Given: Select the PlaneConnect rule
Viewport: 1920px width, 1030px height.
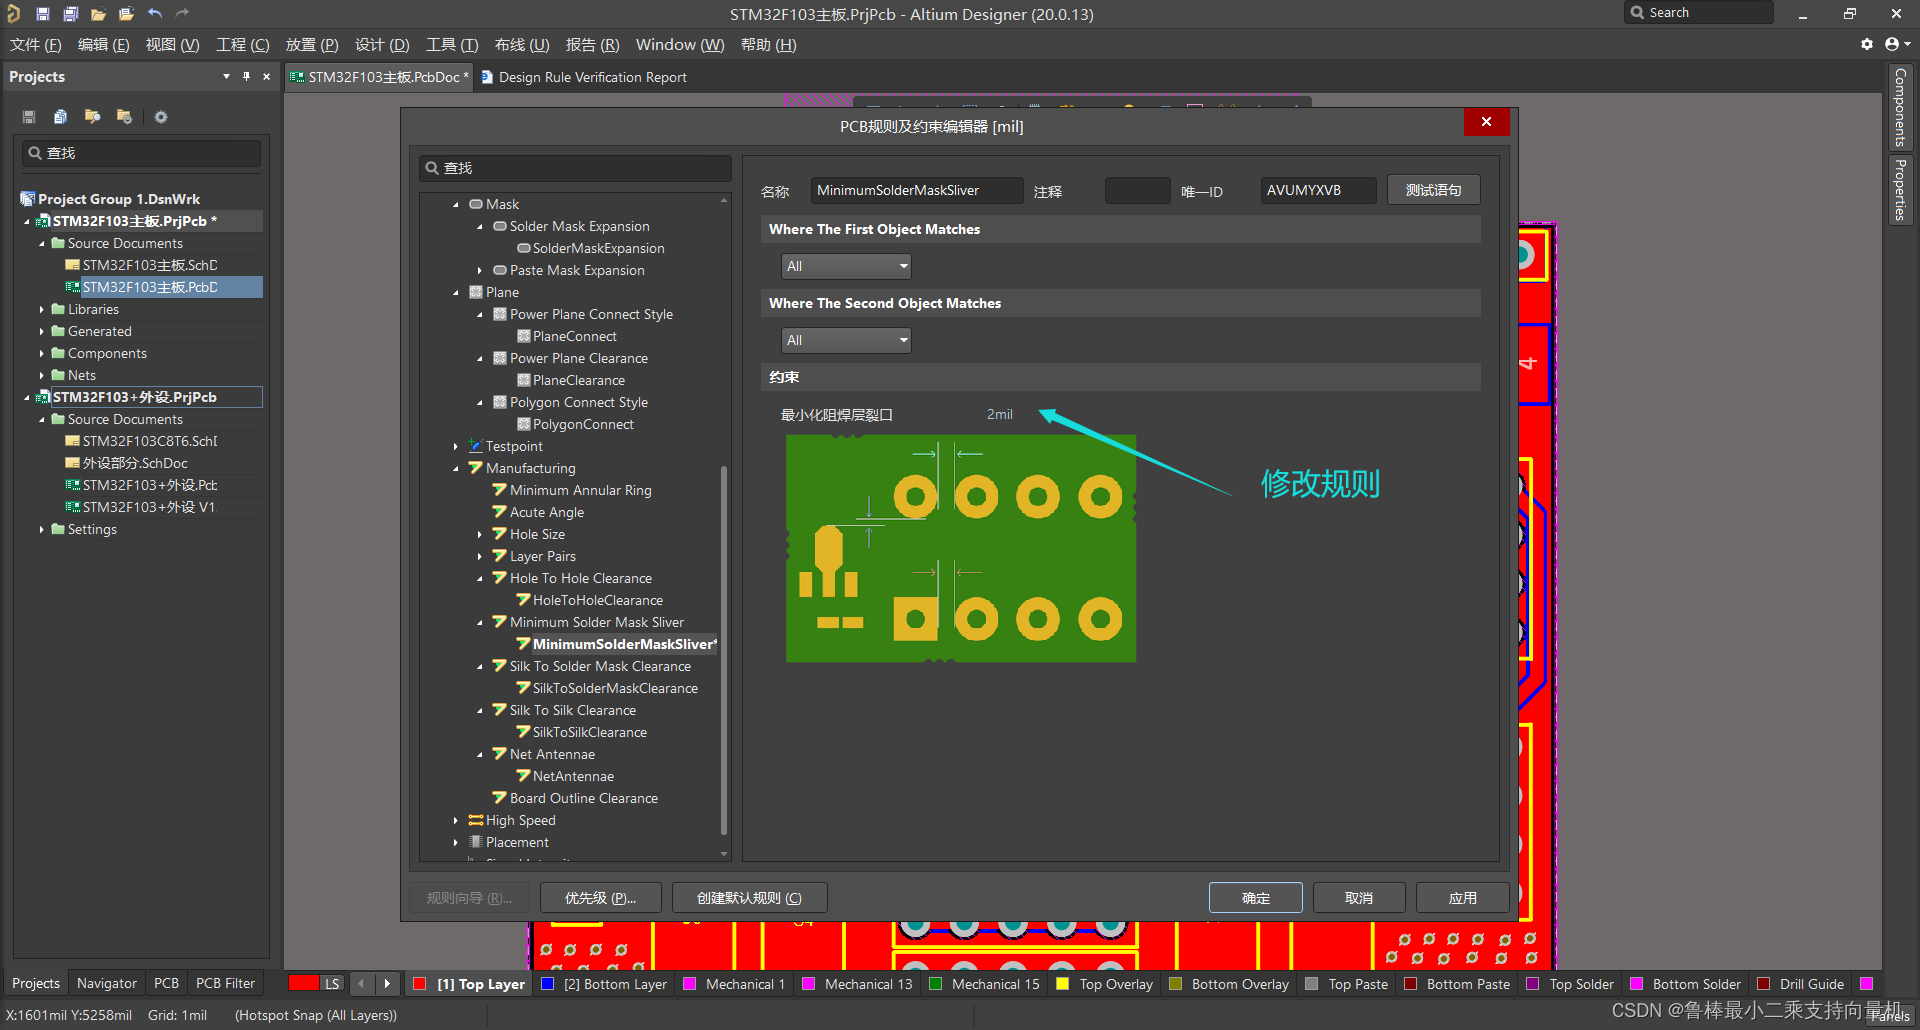Looking at the screenshot, I should point(574,336).
